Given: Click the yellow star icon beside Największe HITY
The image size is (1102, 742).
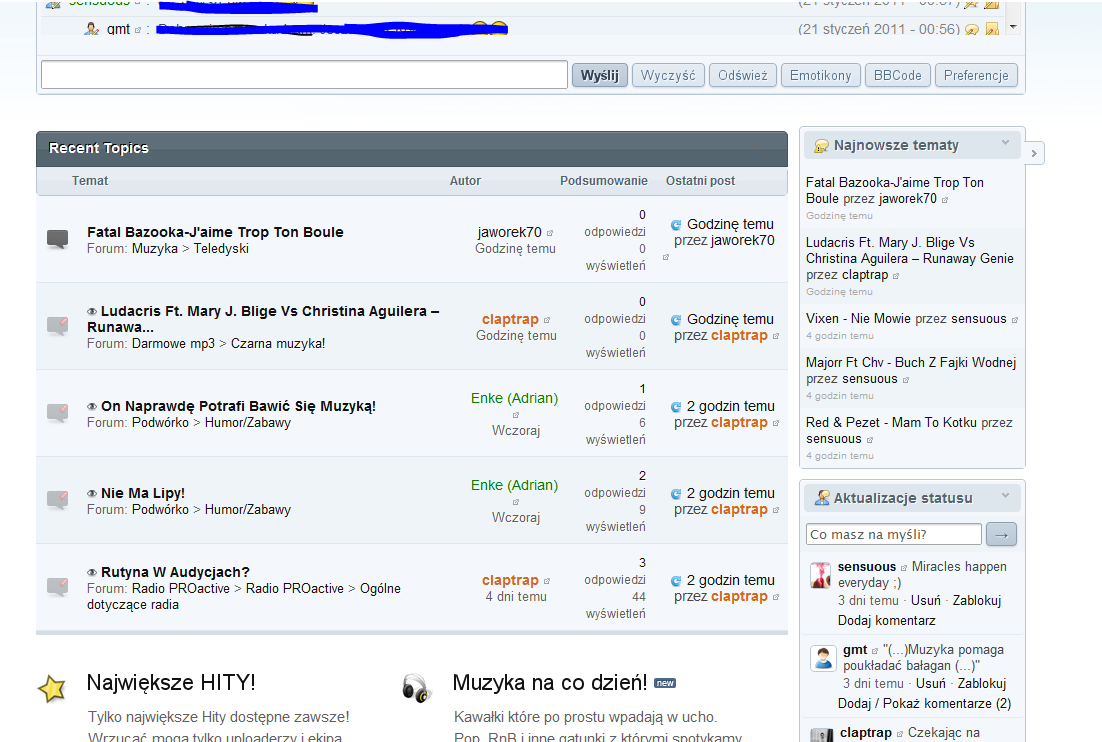Looking at the screenshot, I should tap(52, 688).
